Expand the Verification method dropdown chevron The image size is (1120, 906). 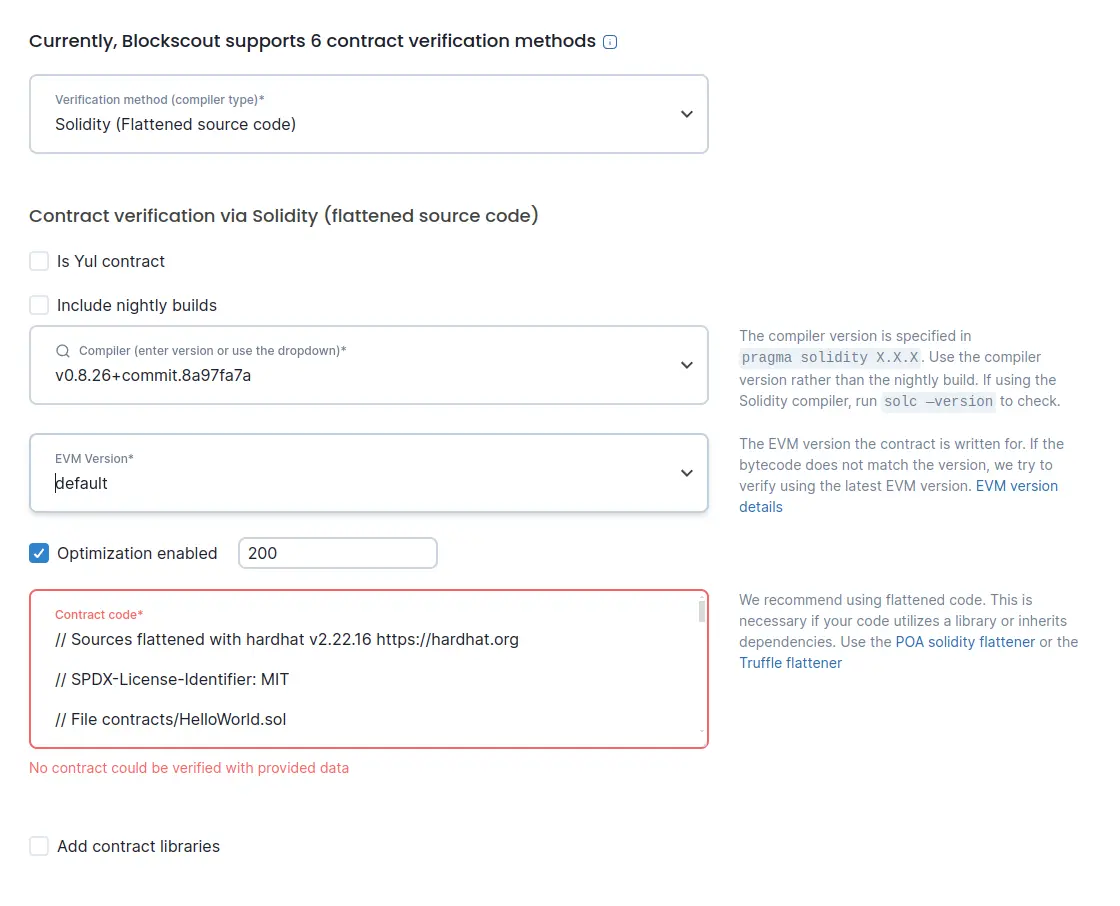click(x=686, y=114)
